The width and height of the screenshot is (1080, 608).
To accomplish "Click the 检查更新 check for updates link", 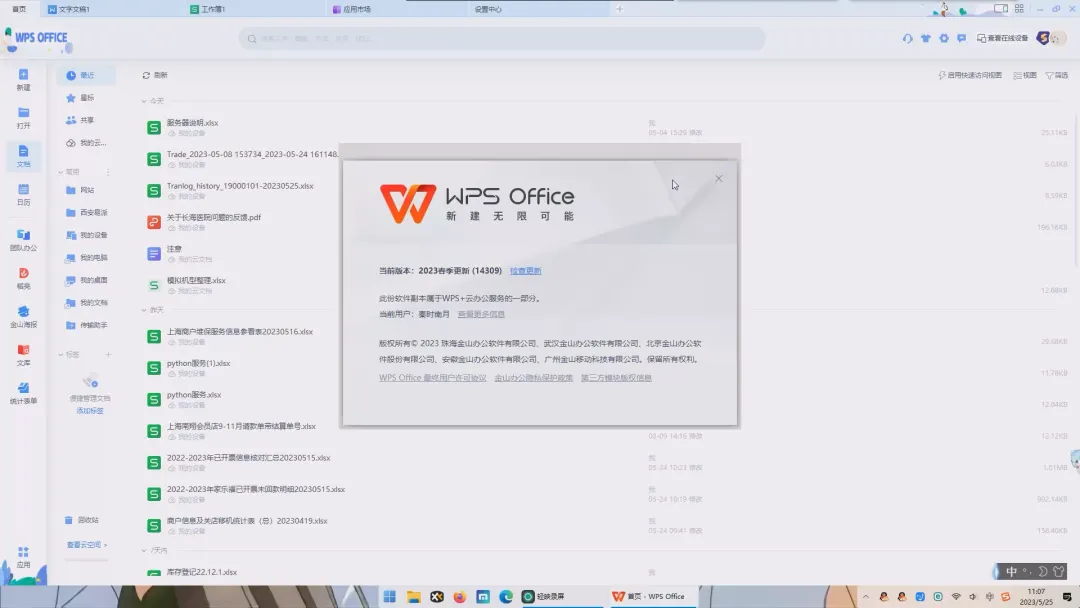I will coord(526,271).
